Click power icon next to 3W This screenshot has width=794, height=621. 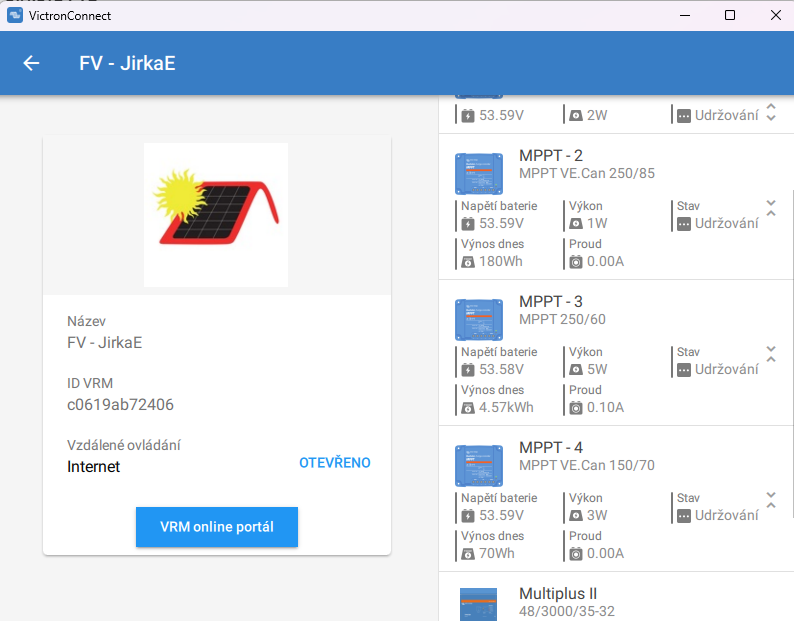tap(576, 516)
